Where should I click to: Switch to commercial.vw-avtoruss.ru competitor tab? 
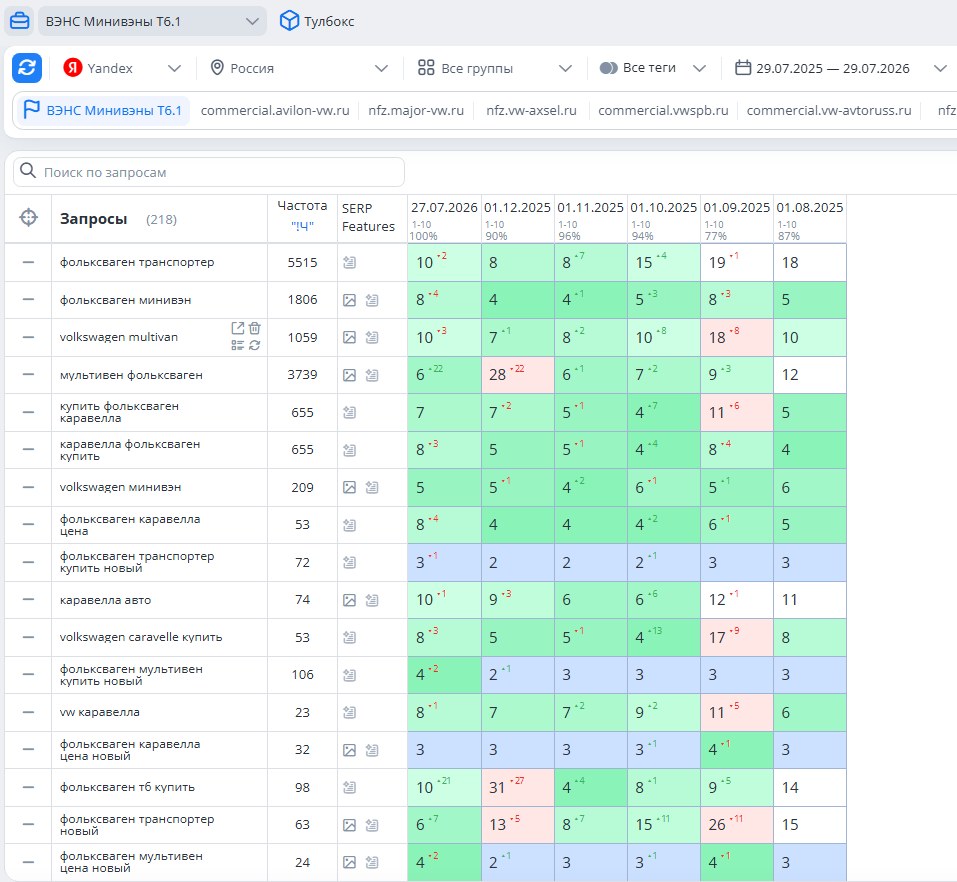[829, 110]
